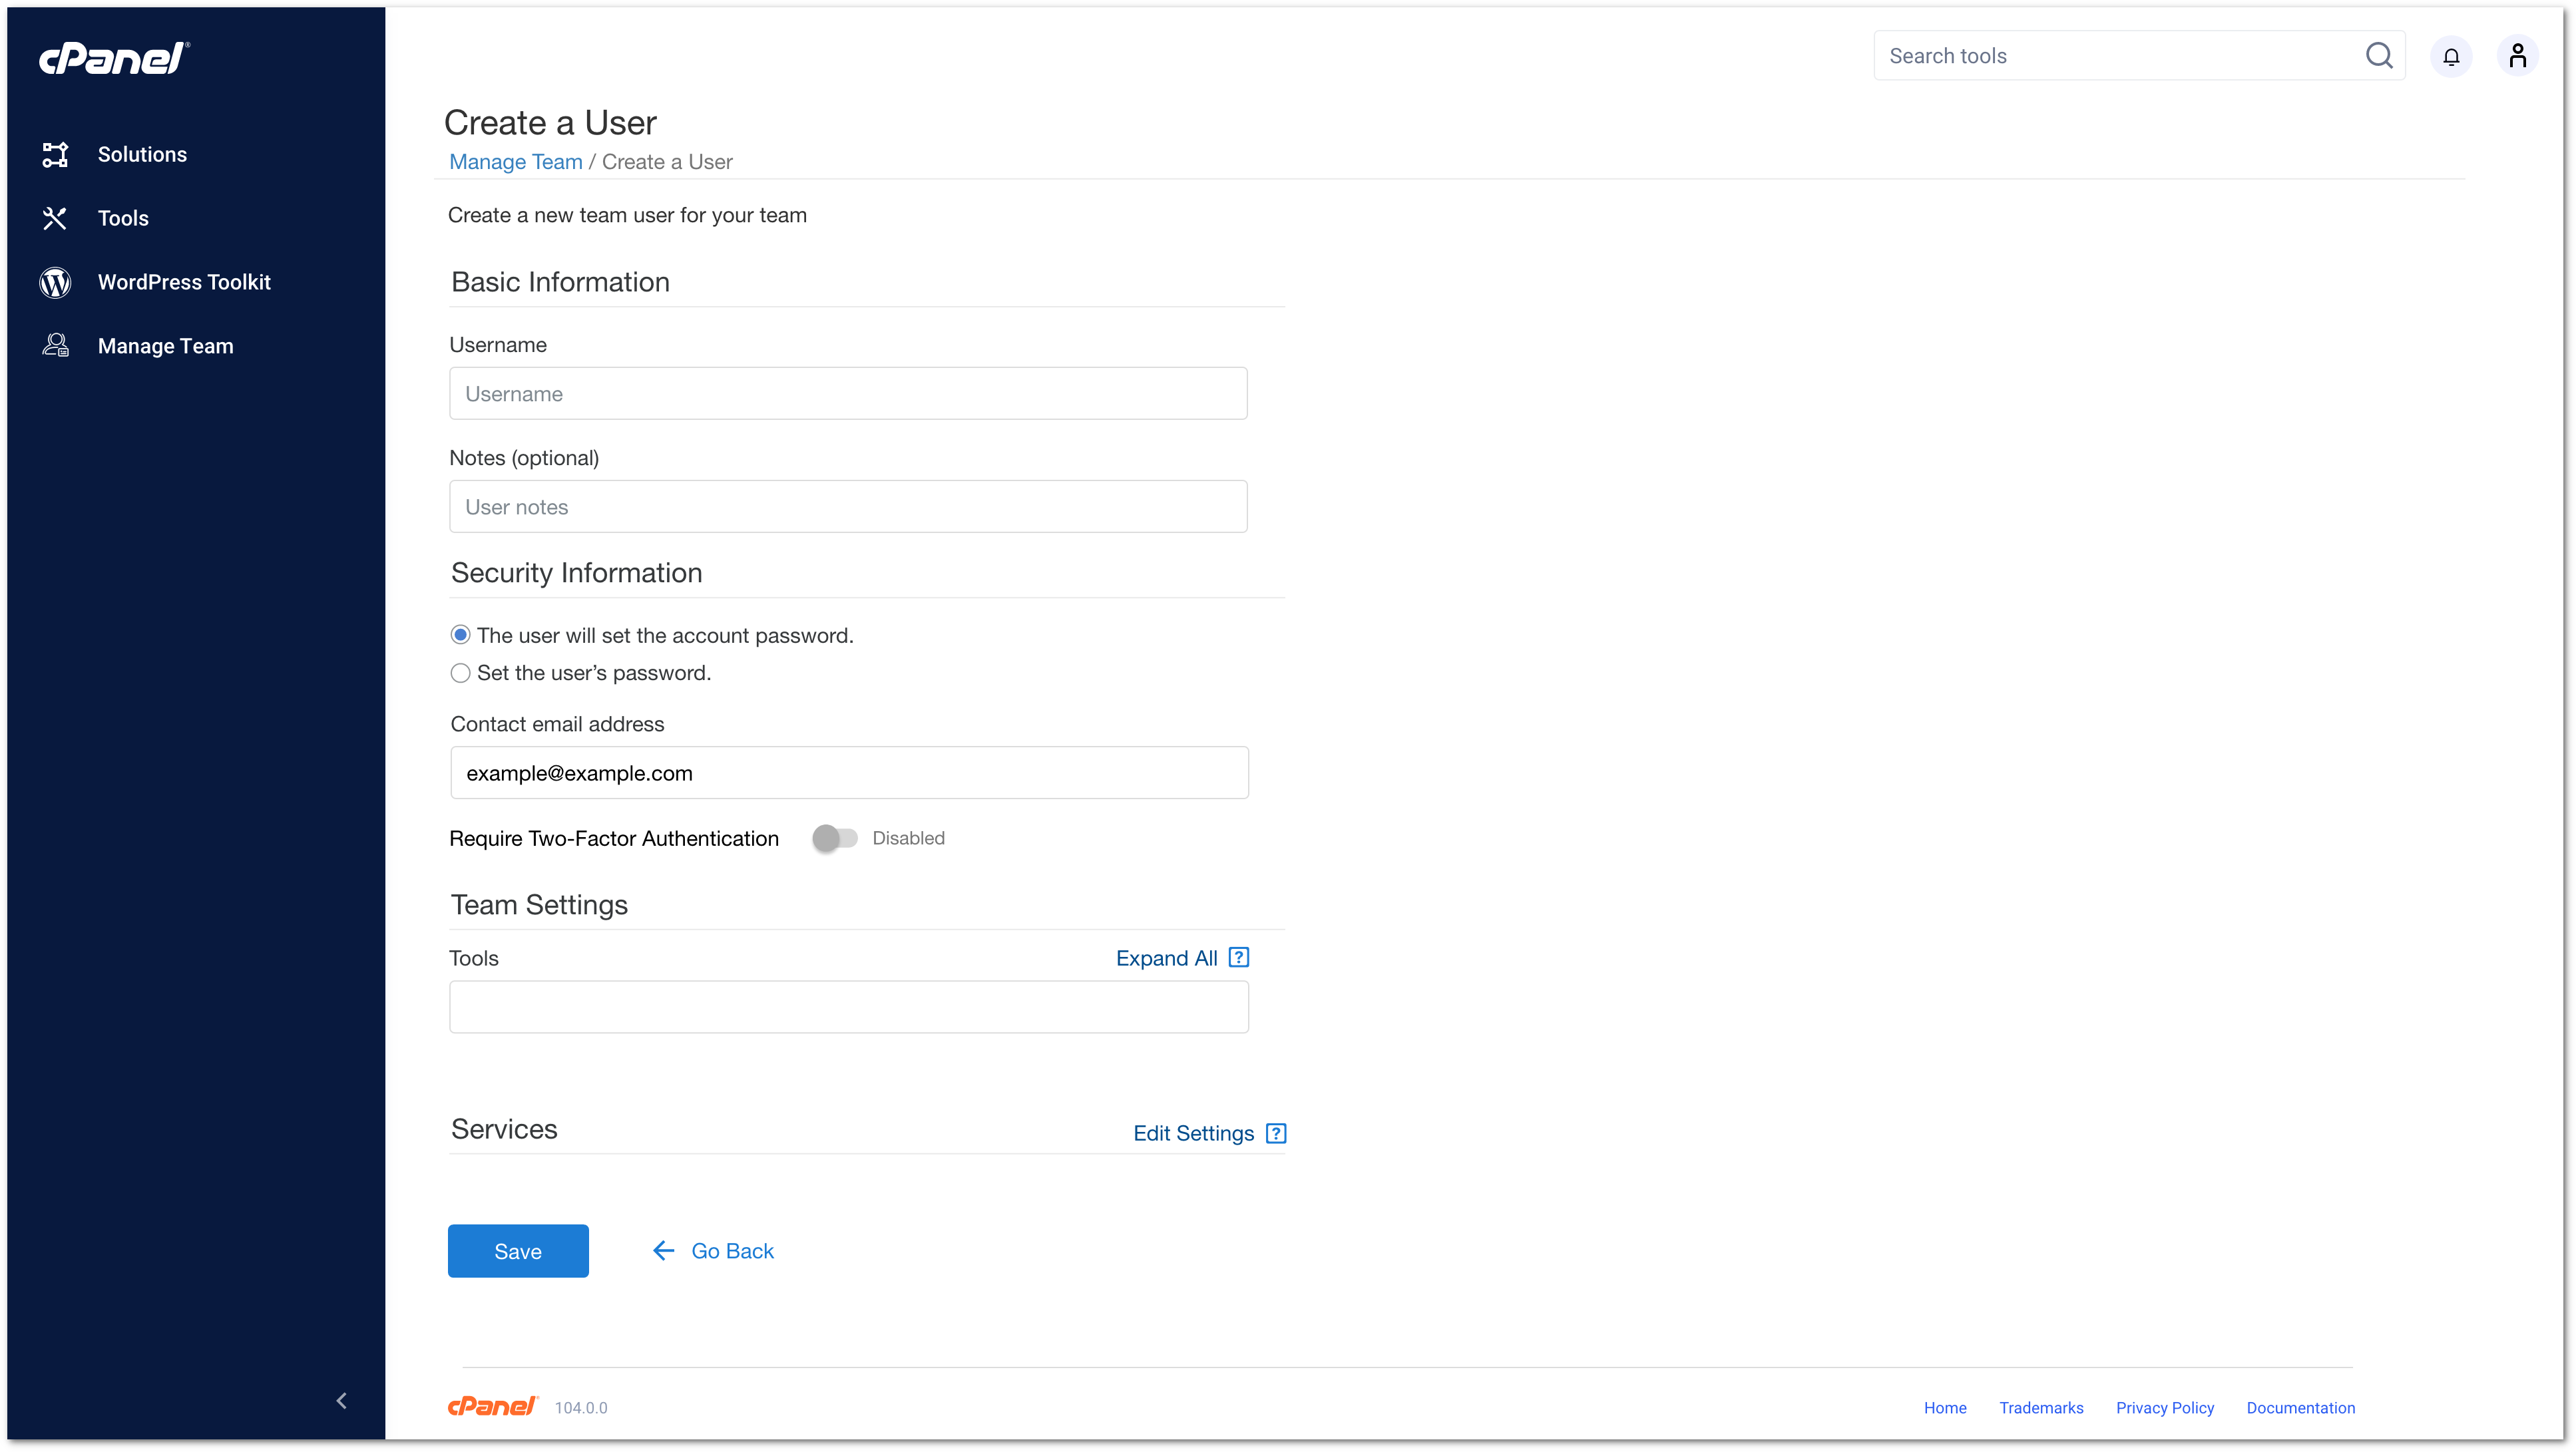The width and height of the screenshot is (2576, 1452).
Task: Select 'Set the user's password' radio button
Action: [x=460, y=673]
